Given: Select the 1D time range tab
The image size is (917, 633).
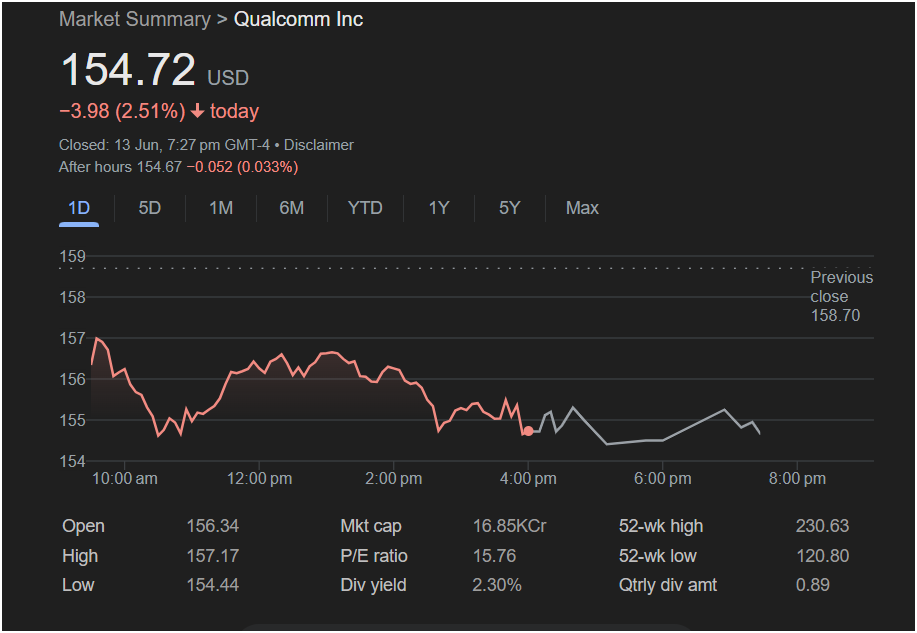Looking at the screenshot, I should coord(79,208).
